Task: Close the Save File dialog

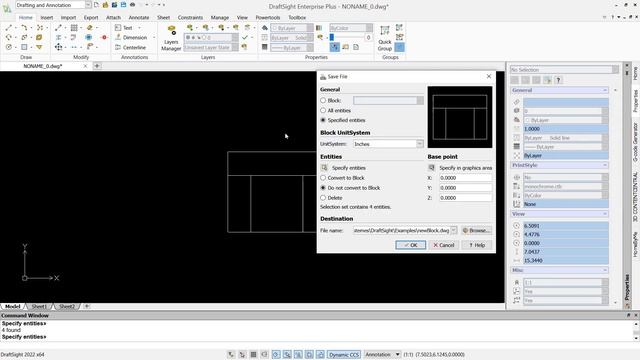Action: click(x=489, y=76)
